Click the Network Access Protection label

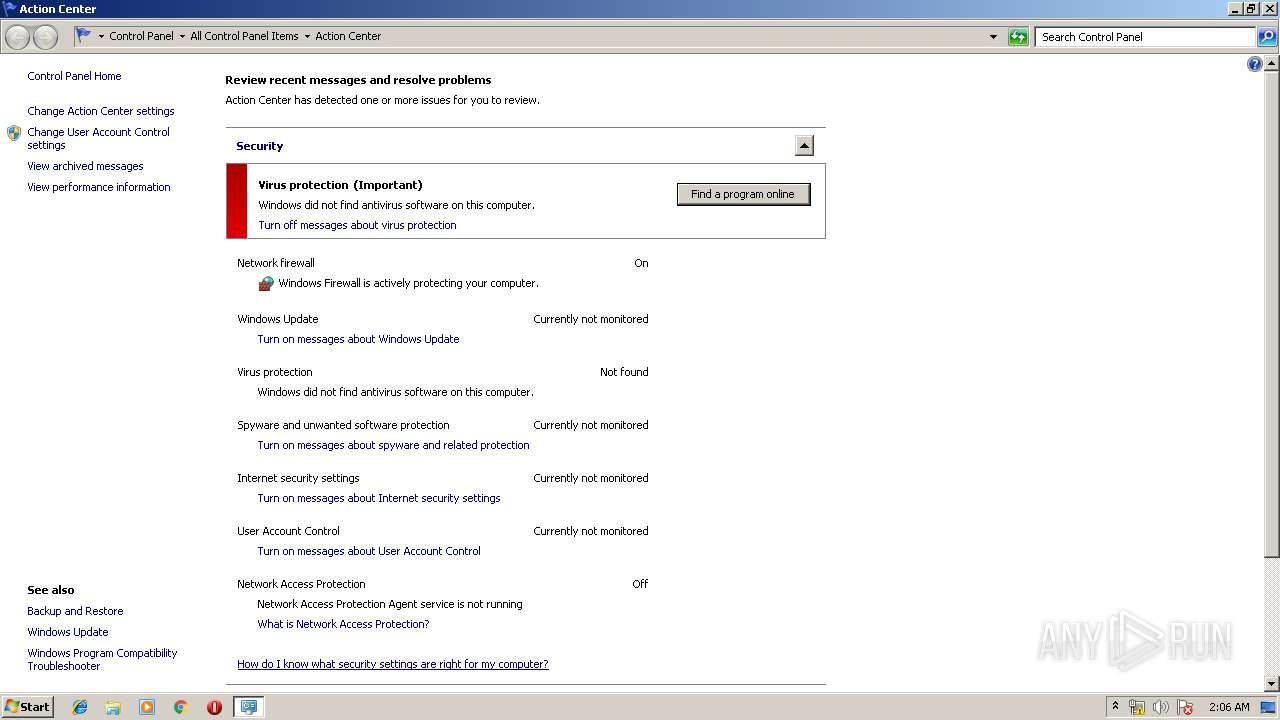coord(301,584)
